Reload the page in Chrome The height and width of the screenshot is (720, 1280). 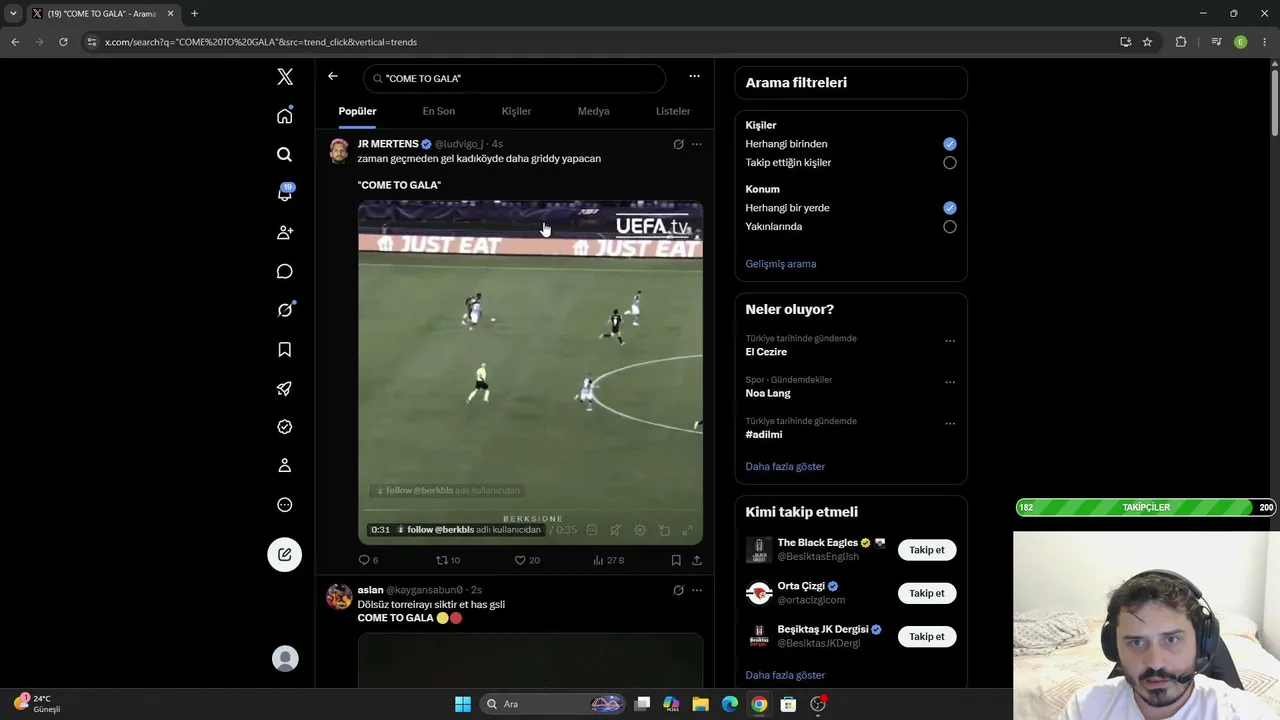pos(63,42)
